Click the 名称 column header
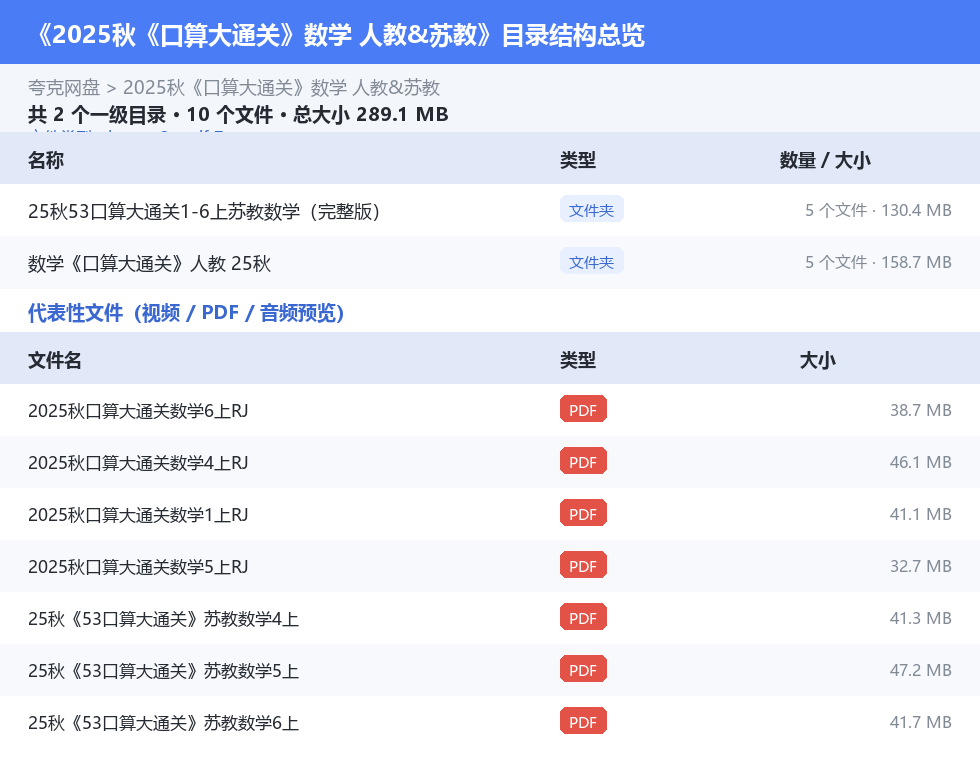 [x=46, y=160]
